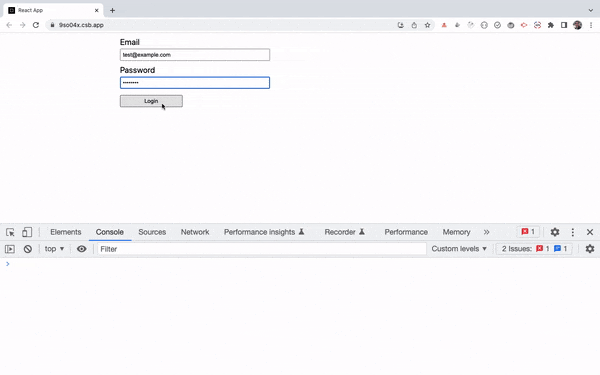Open the Extensions puzzle piece menu
This screenshot has width=600, height=375.
(551, 25)
